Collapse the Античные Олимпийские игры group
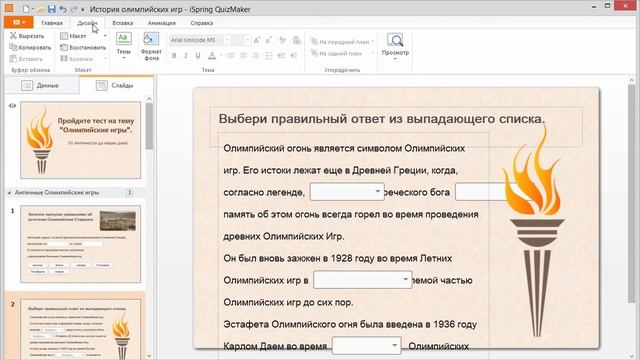This screenshot has width=640, height=360. click(x=10, y=192)
